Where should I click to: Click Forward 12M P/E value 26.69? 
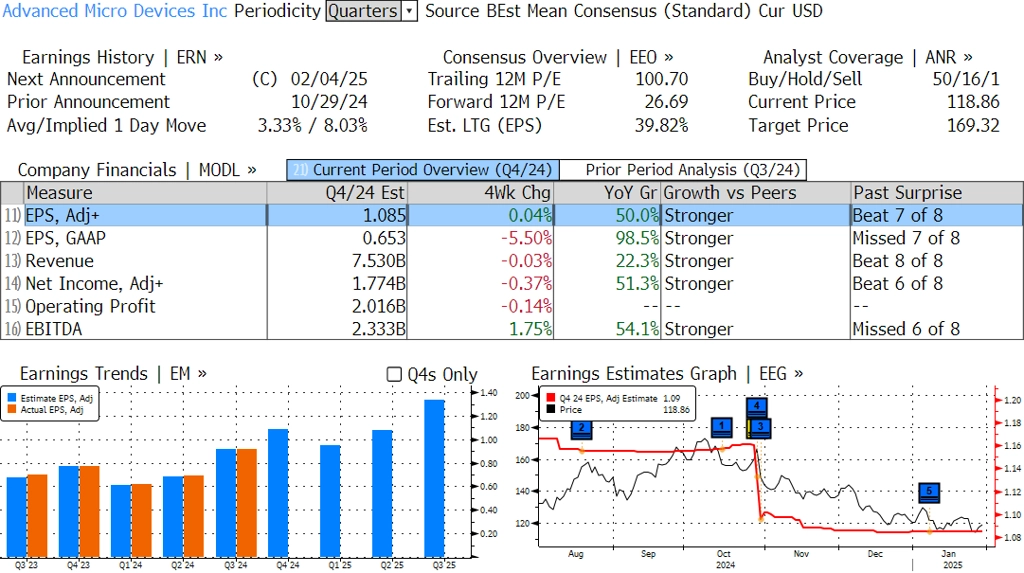[666, 102]
